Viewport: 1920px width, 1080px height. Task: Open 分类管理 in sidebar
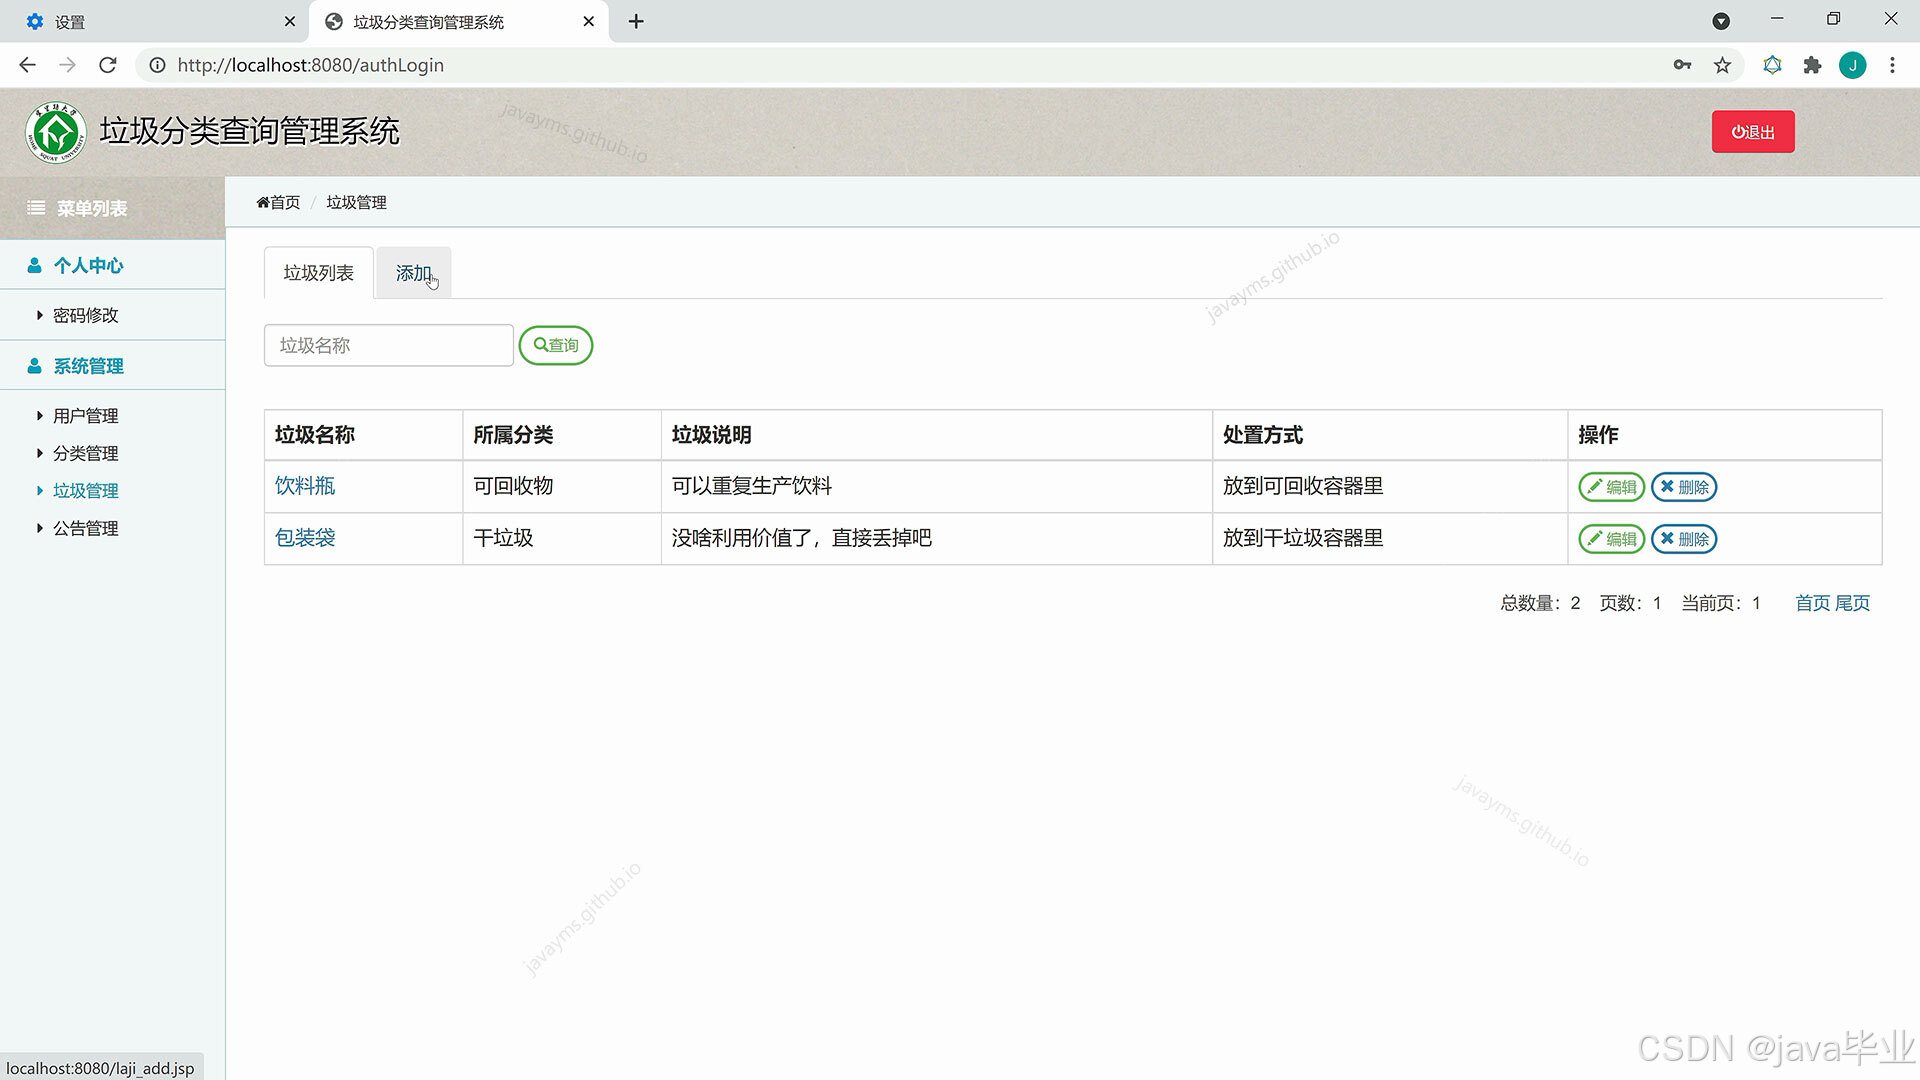tap(85, 453)
